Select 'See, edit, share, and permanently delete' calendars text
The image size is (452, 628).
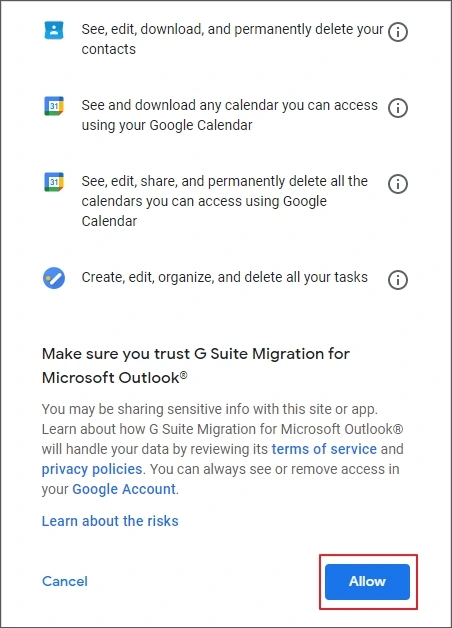225,201
